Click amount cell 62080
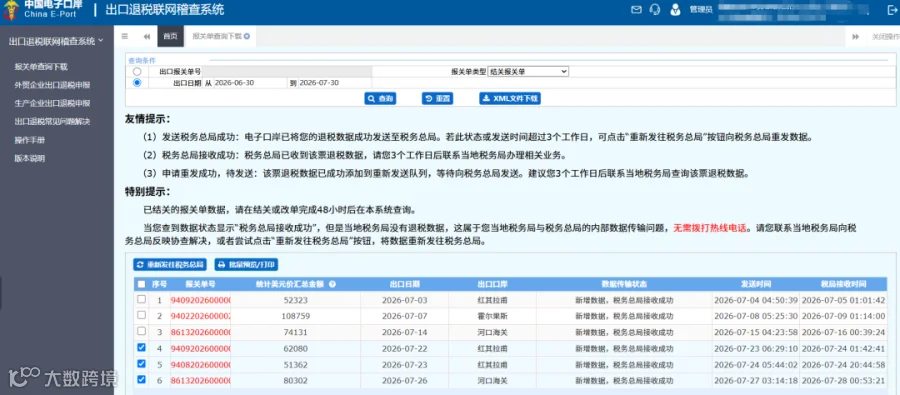The height and width of the screenshot is (395, 900). coord(296,348)
